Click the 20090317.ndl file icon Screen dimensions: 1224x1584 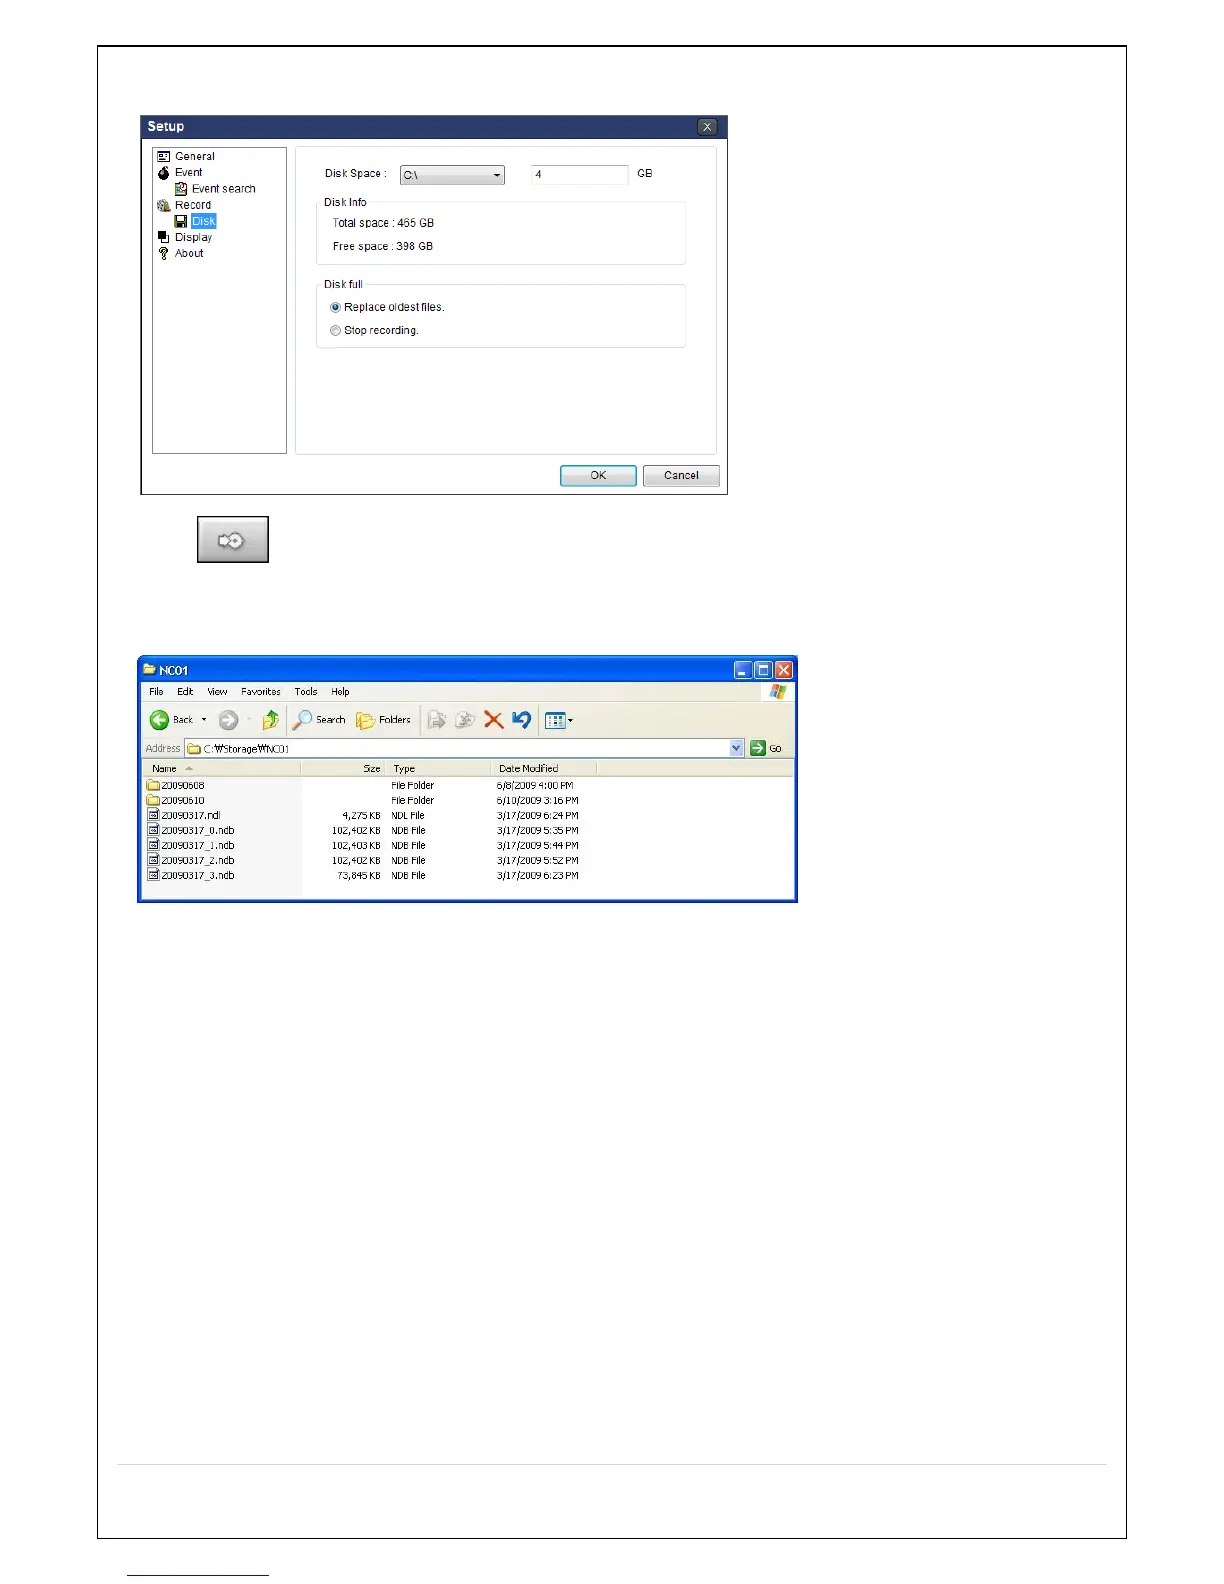pyautogui.click(x=153, y=816)
